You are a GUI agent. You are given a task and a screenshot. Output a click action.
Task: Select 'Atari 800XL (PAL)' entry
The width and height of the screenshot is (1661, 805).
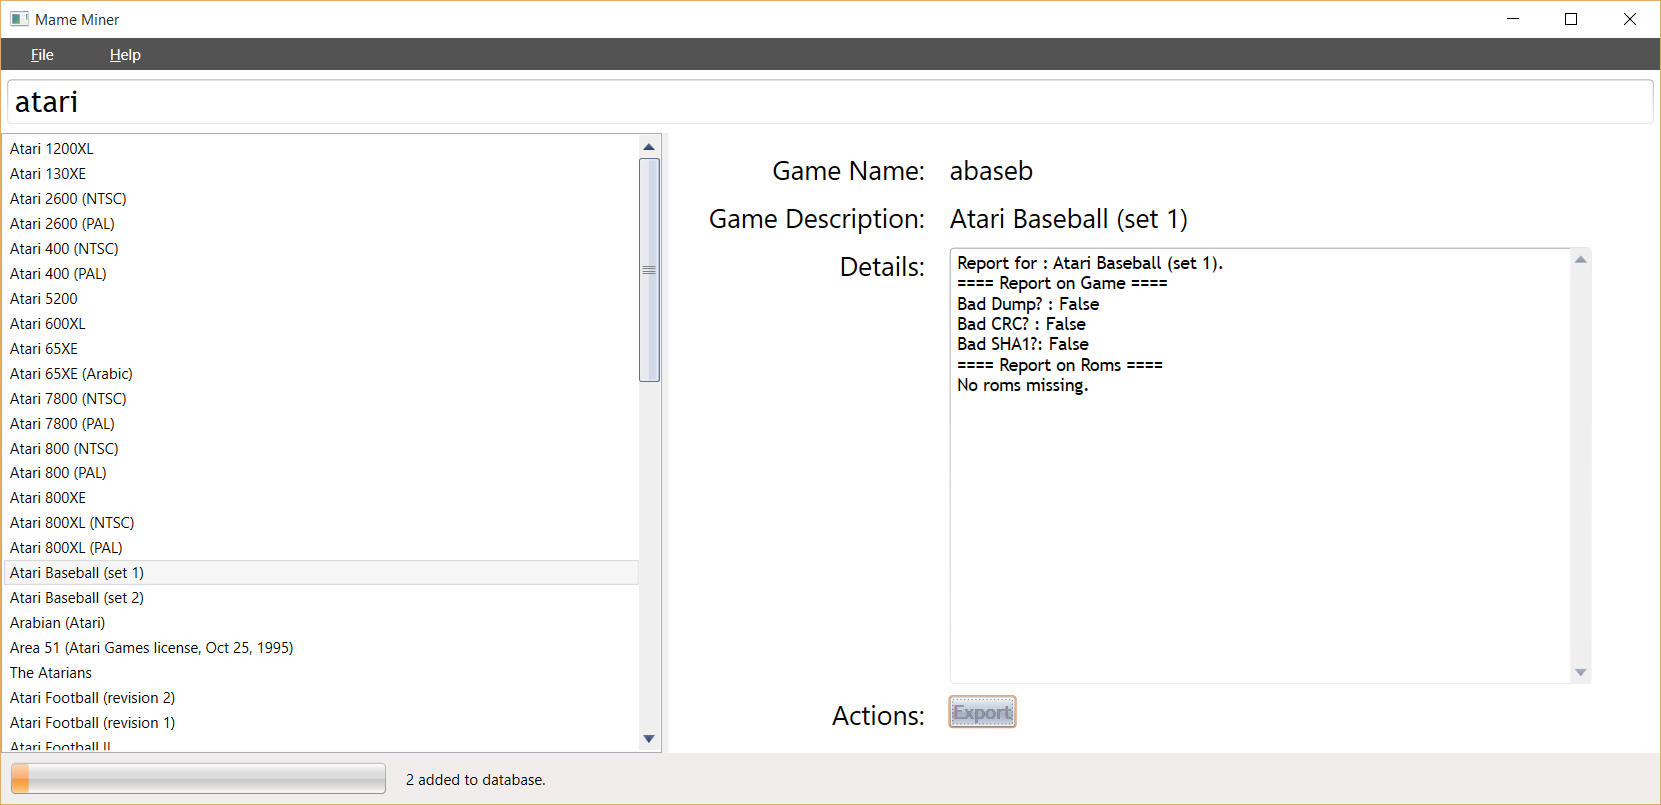tap(321, 548)
